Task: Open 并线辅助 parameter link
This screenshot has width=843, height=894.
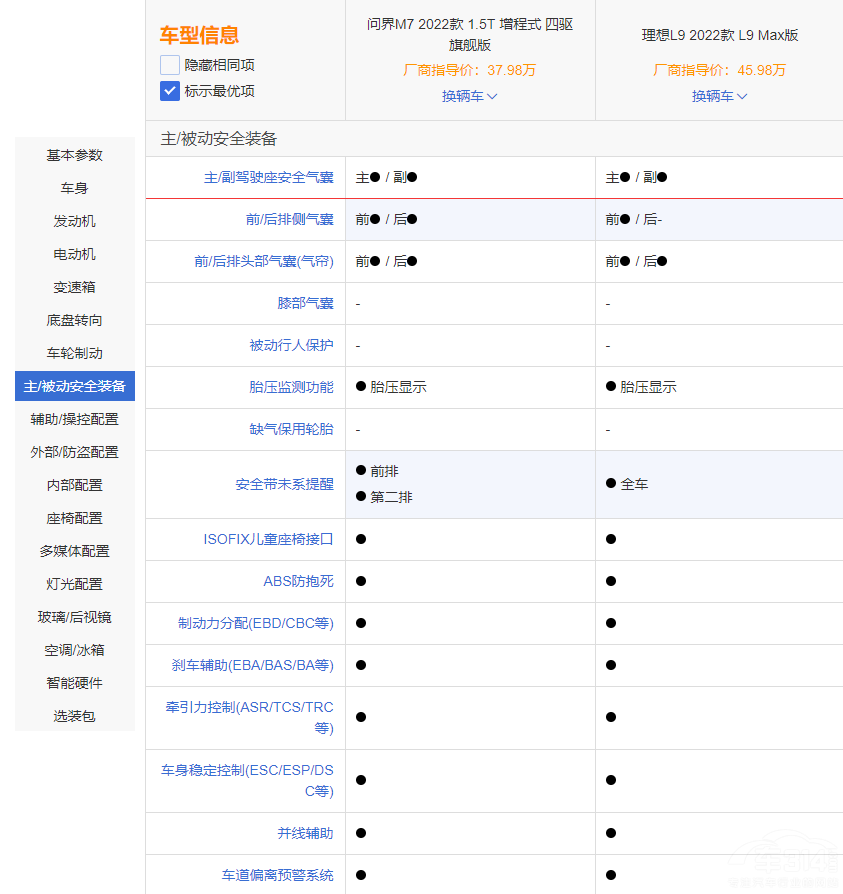Action: 305,833
